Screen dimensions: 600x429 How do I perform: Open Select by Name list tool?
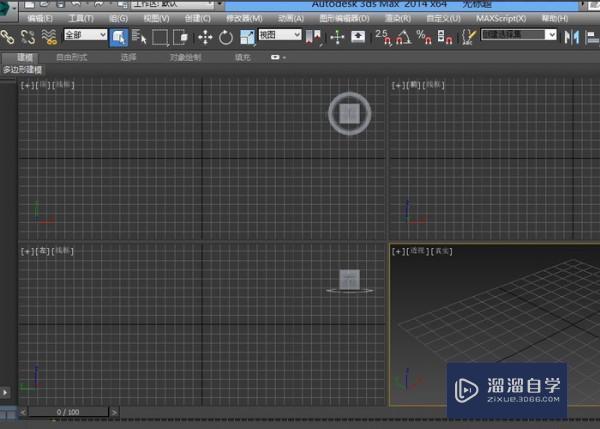coord(138,37)
